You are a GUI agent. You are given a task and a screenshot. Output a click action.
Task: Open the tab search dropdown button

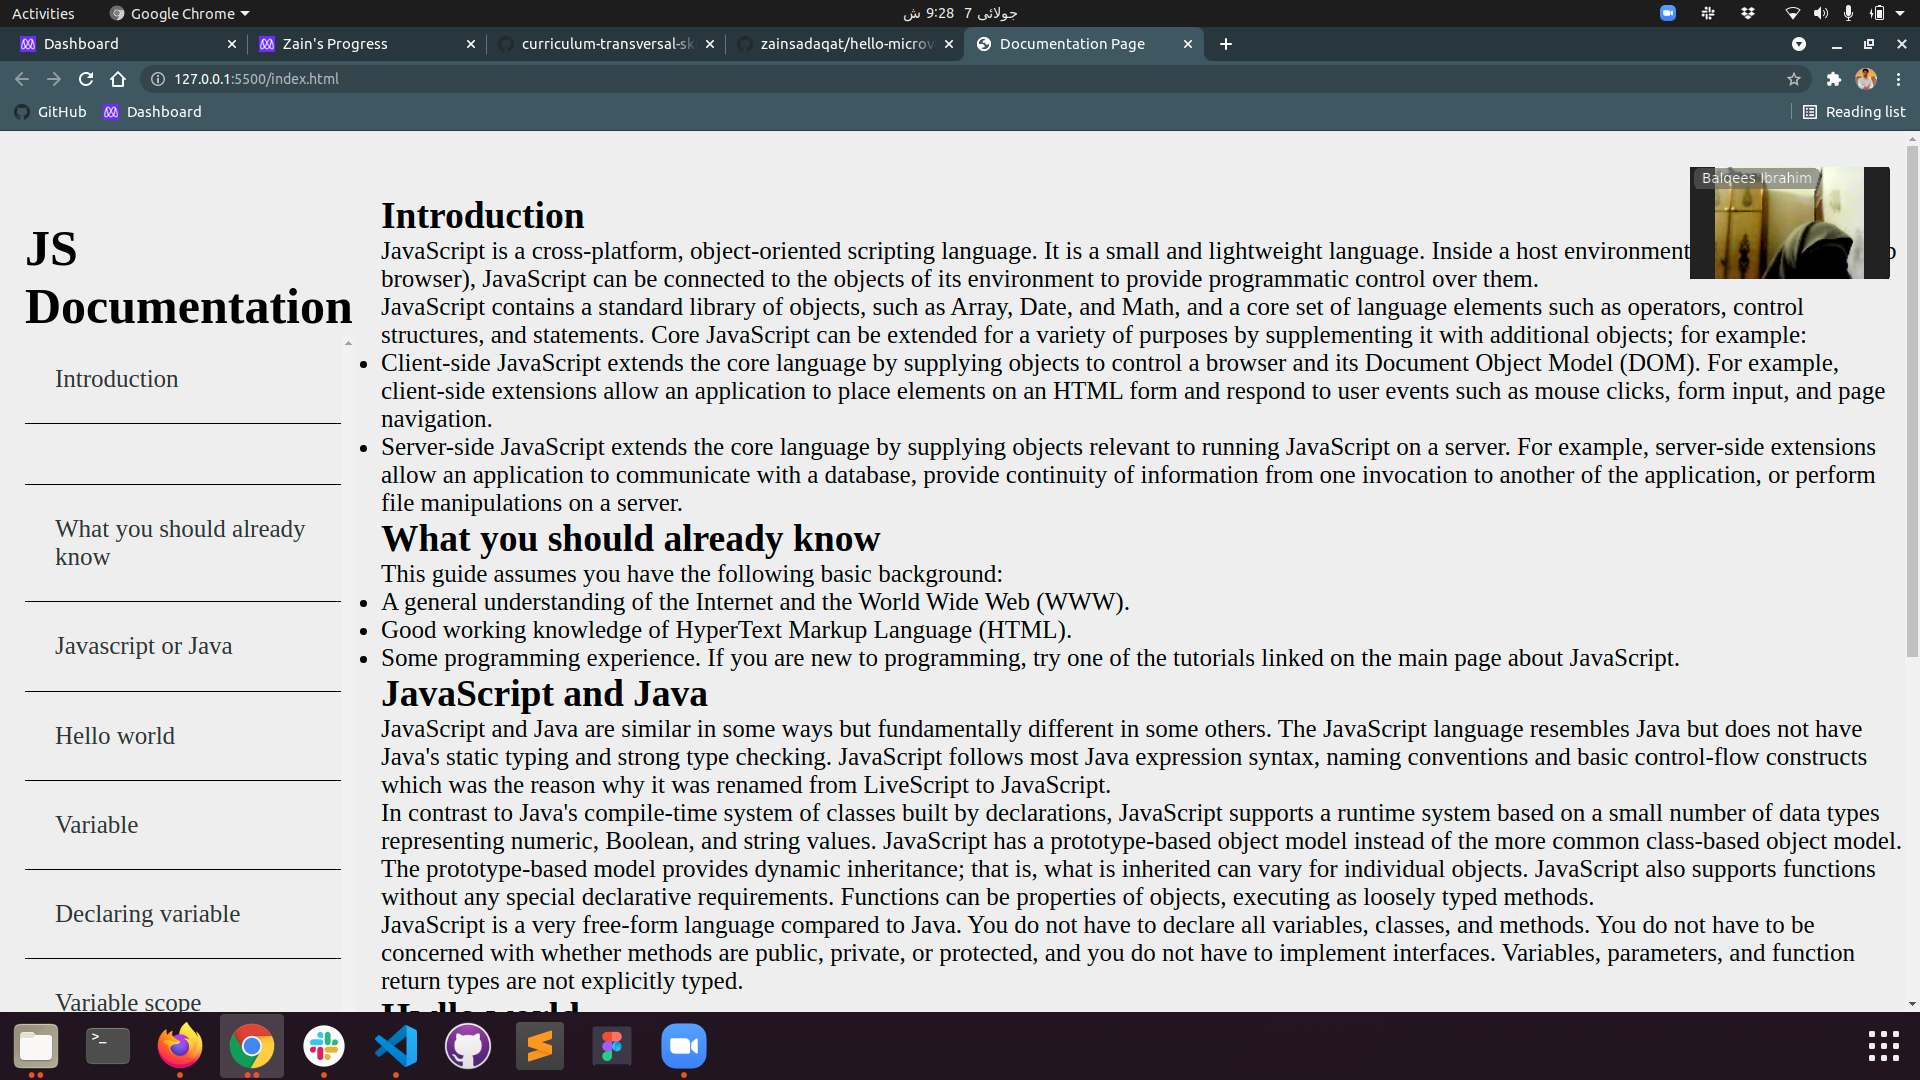coord(1799,44)
